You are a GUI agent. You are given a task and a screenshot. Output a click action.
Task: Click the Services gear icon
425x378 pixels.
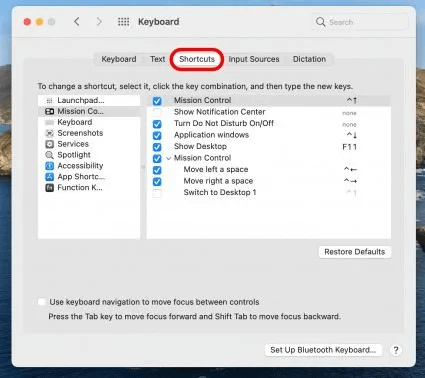coord(49,144)
